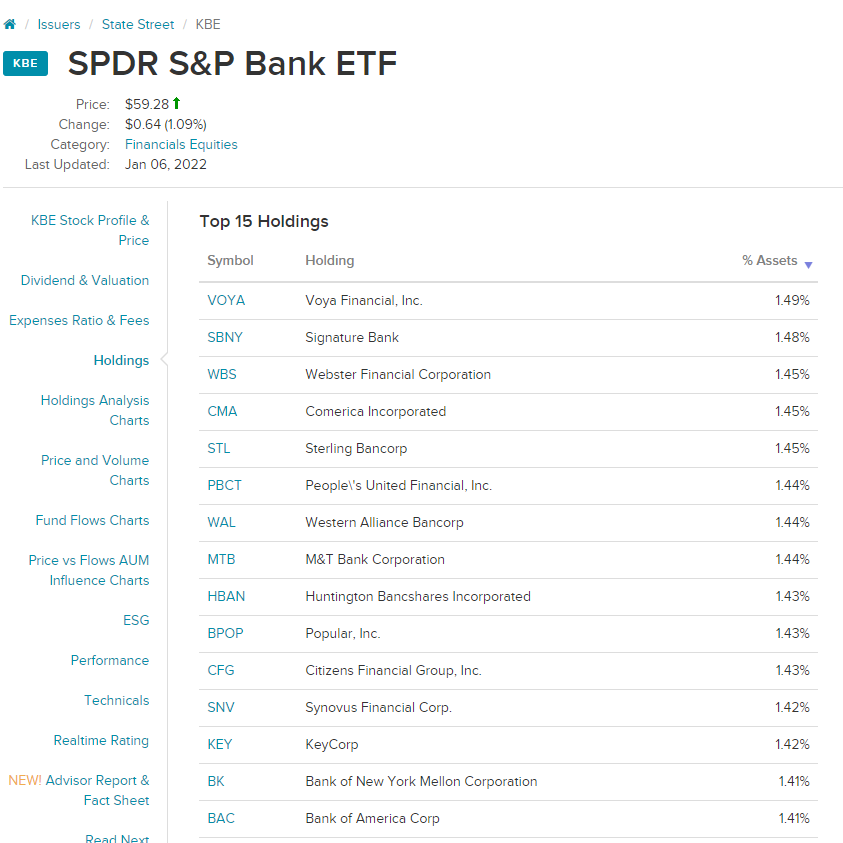Sort table by Symbol column header
This screenshot has width=843, height=843.
230,260
